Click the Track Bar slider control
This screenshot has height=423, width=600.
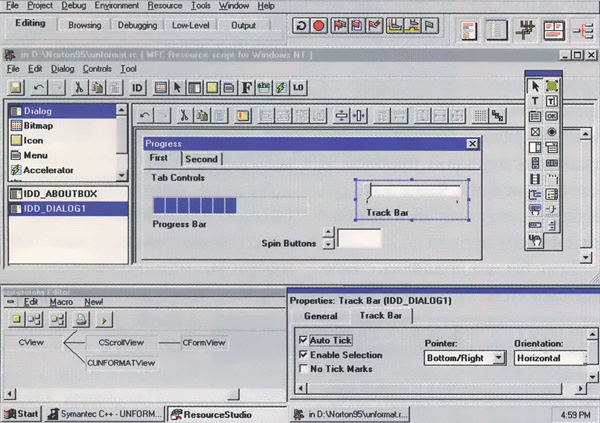(413, 193)
